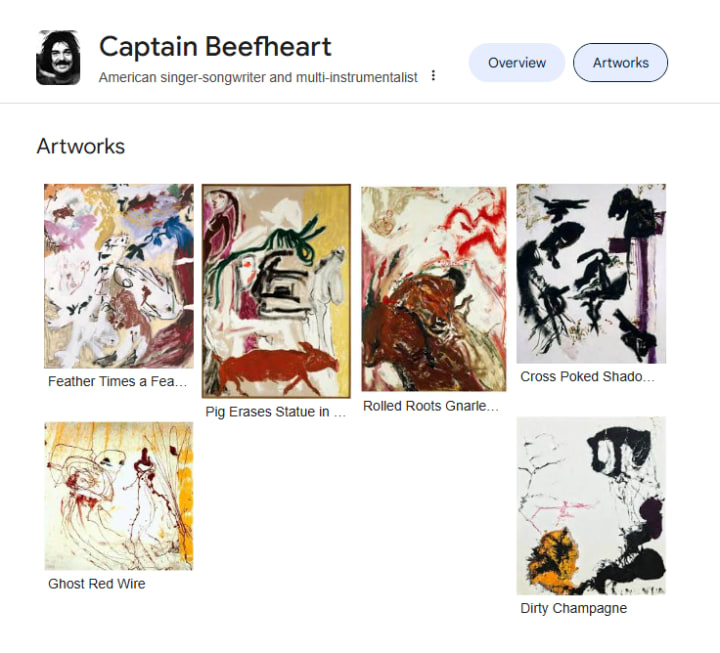The height and width of the screenshot is (653, 720).
Task: Open the Pig Erases Statue painting thumbnail
Action: pos(276,291)
